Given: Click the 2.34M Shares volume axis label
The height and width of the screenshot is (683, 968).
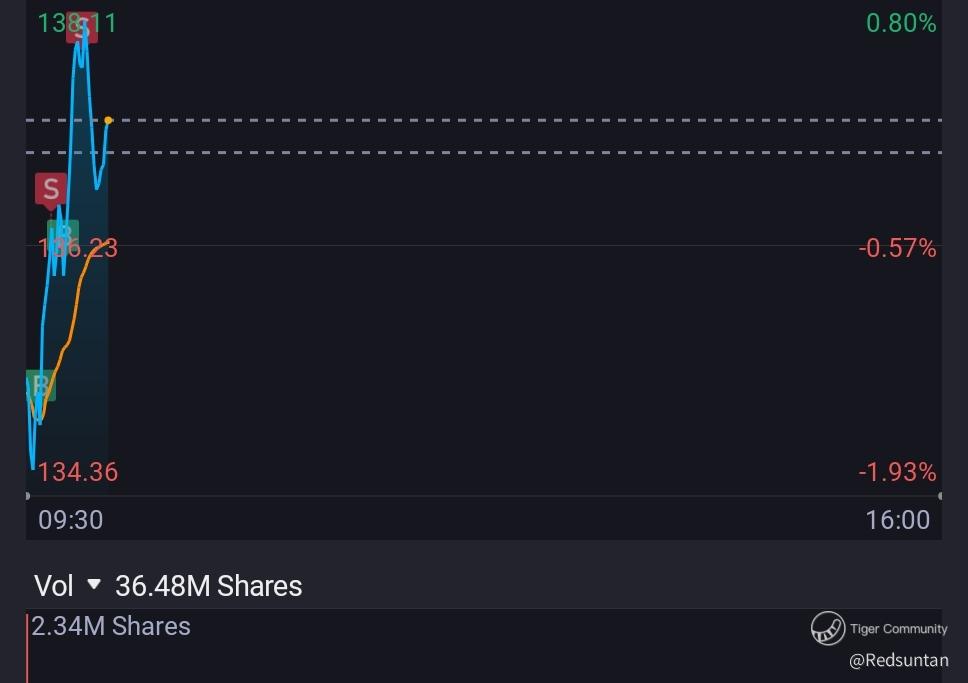Looking at the screenshot, I should (110, 627).
